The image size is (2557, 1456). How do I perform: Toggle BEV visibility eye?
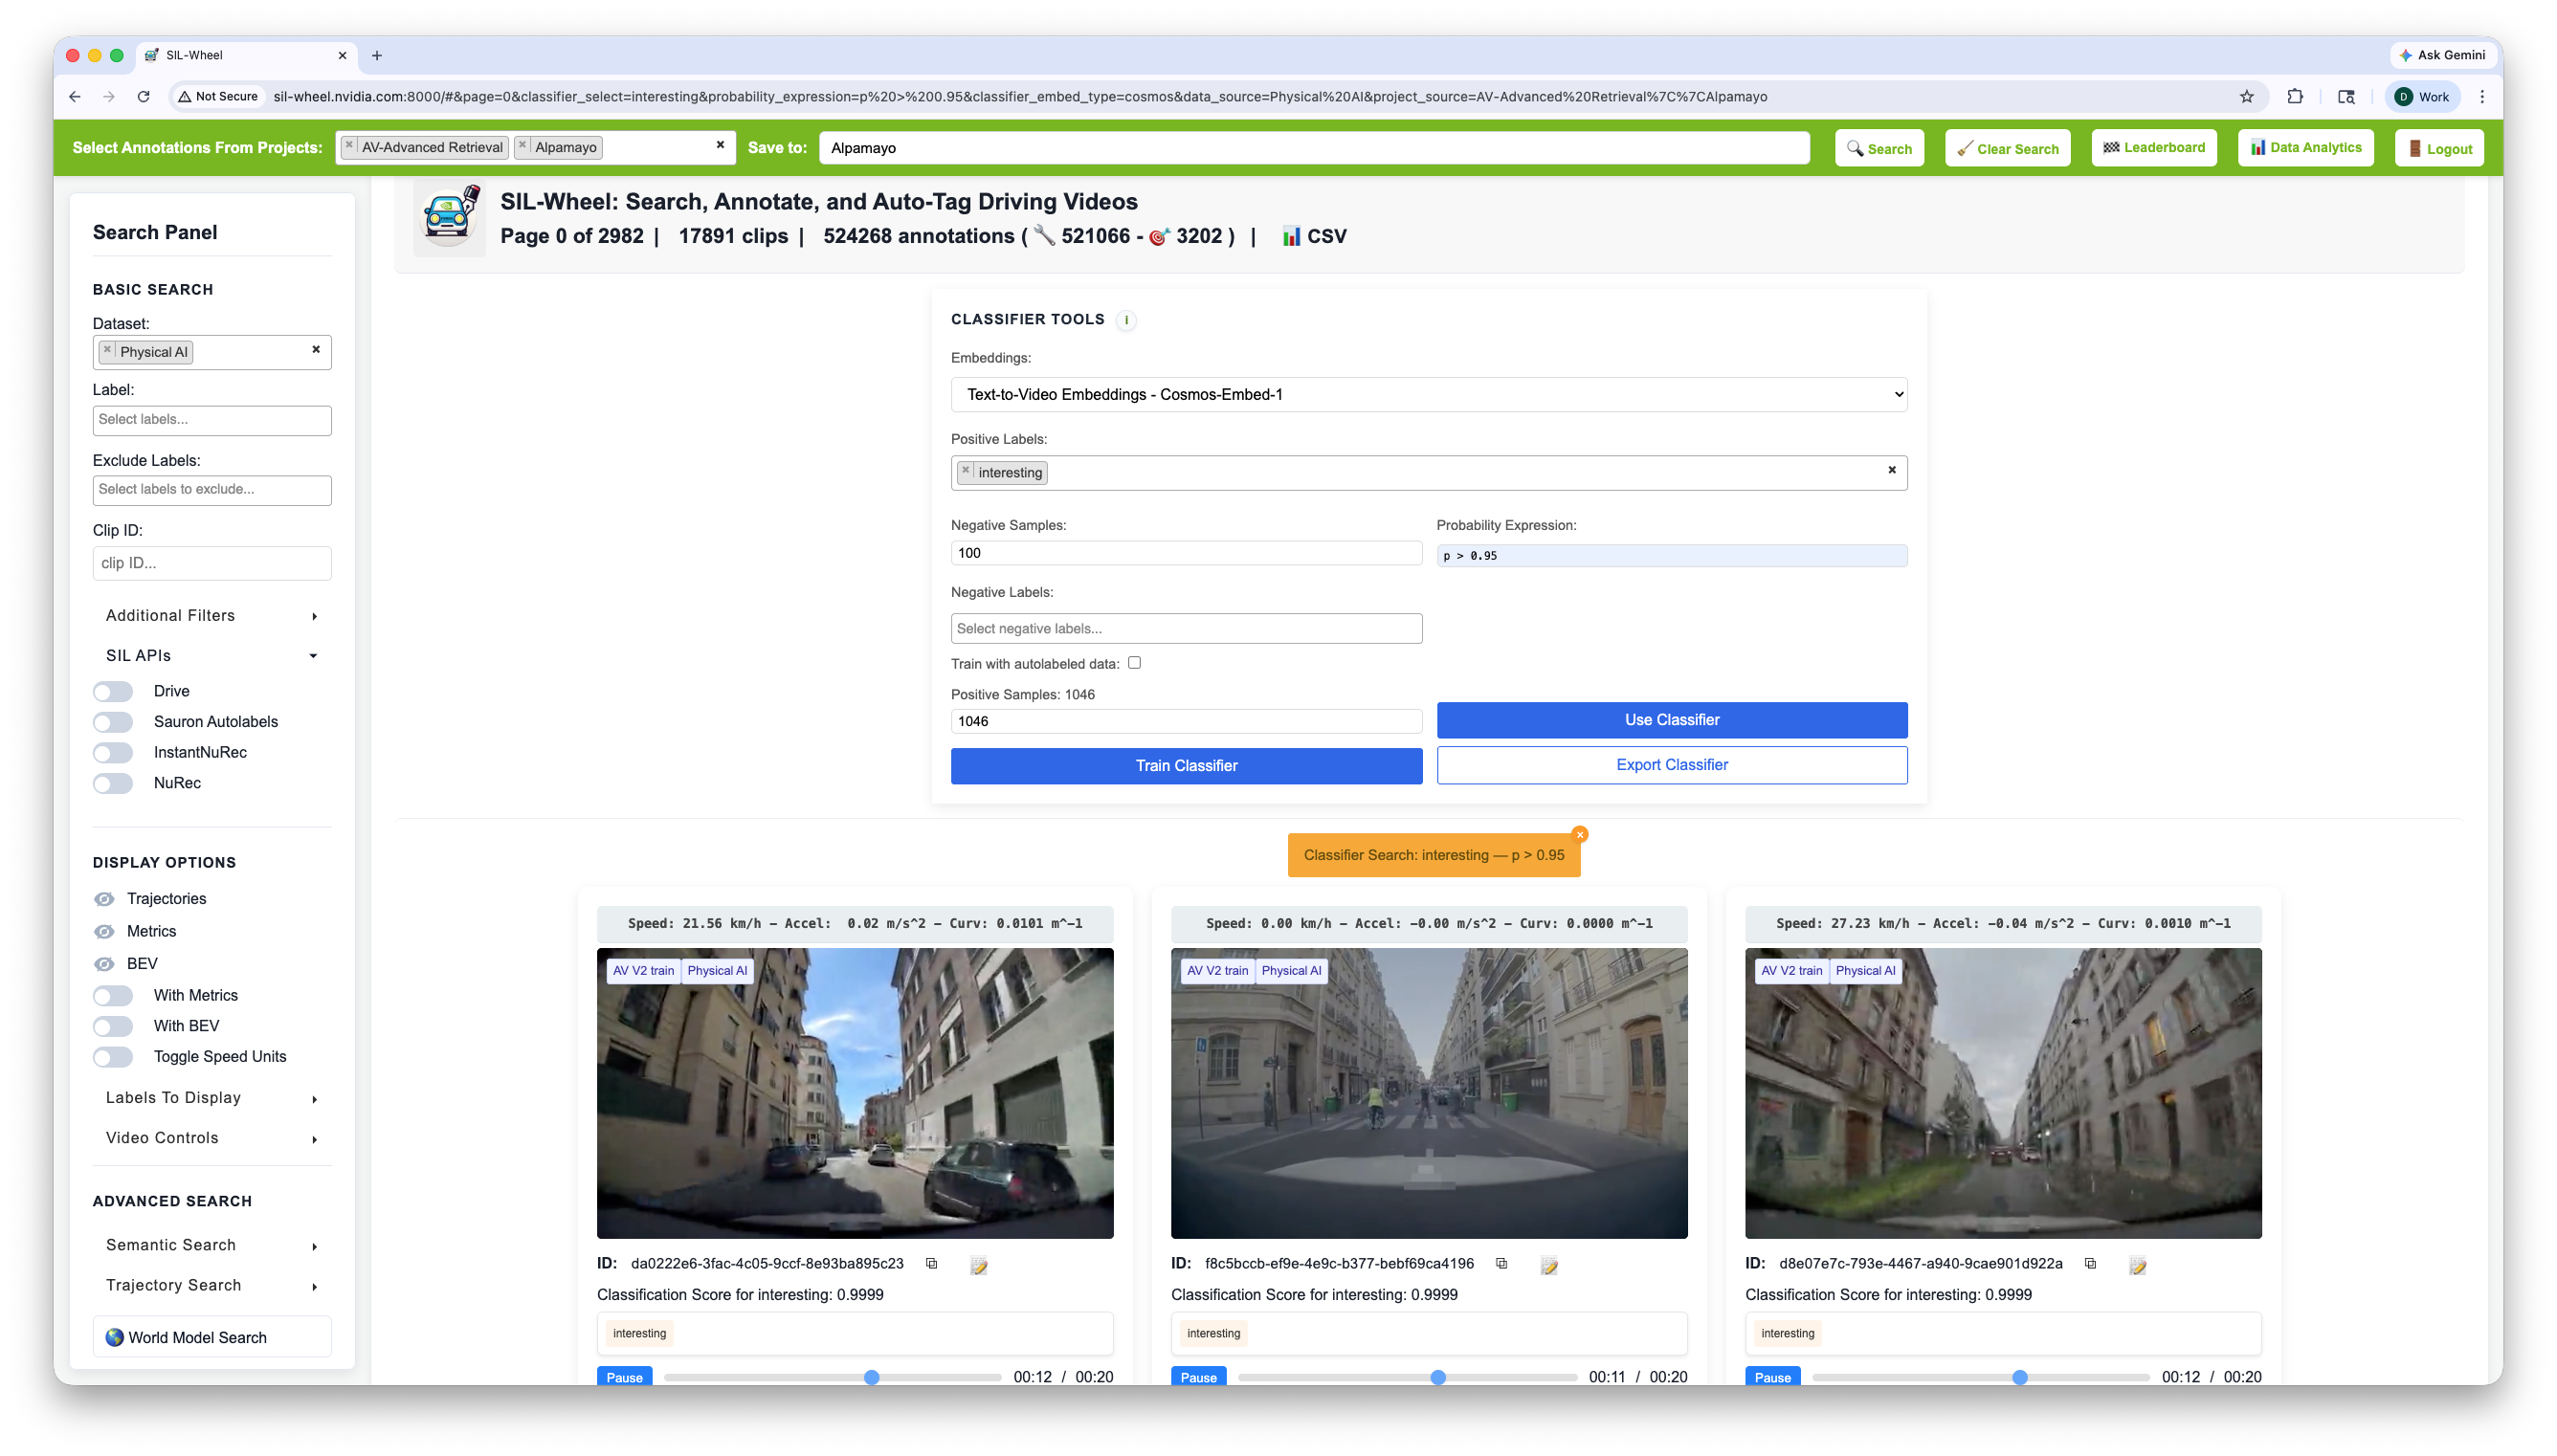[x=104, y=964]
